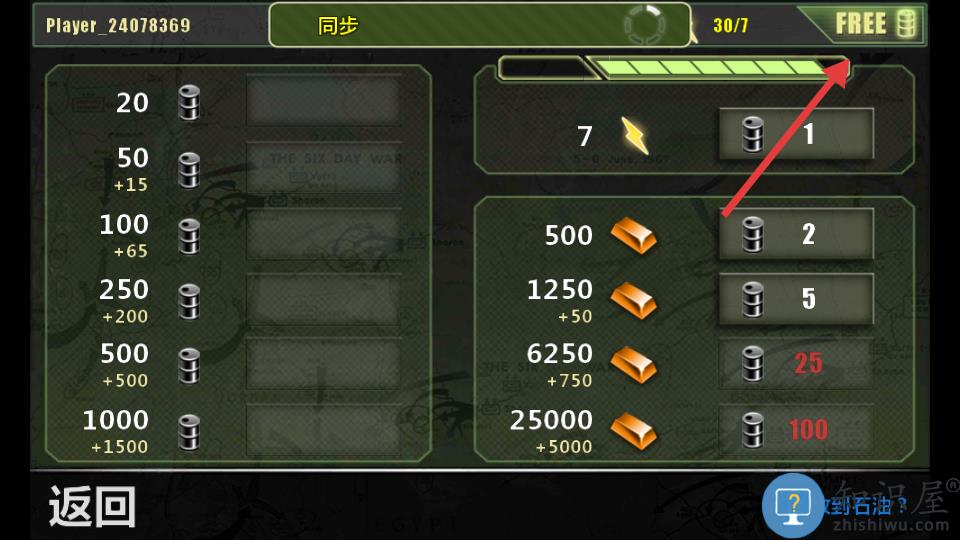Click the oil barrel icon beside 20
The image size is (960, 540).
189,102
